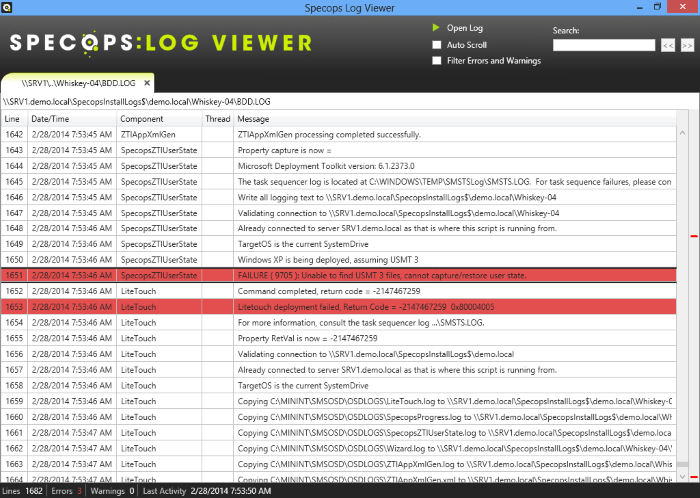Click the vertical scrollbar track
This screenshot has height=498, width=700.
point(693,350)
